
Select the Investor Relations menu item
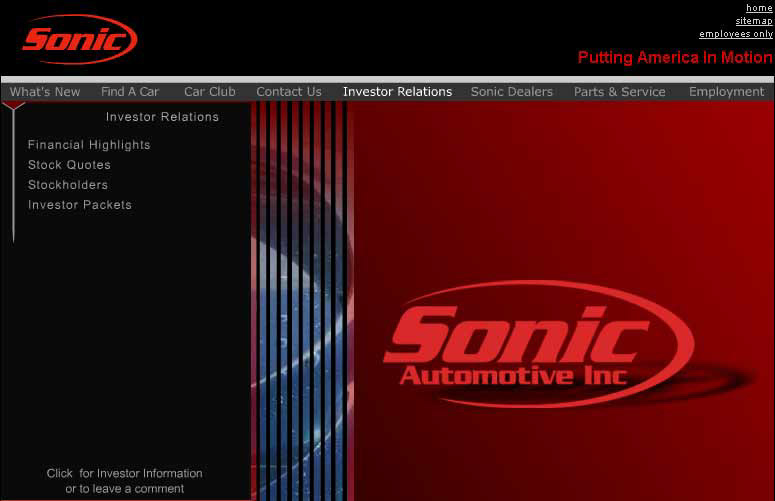tap(397, 92)
